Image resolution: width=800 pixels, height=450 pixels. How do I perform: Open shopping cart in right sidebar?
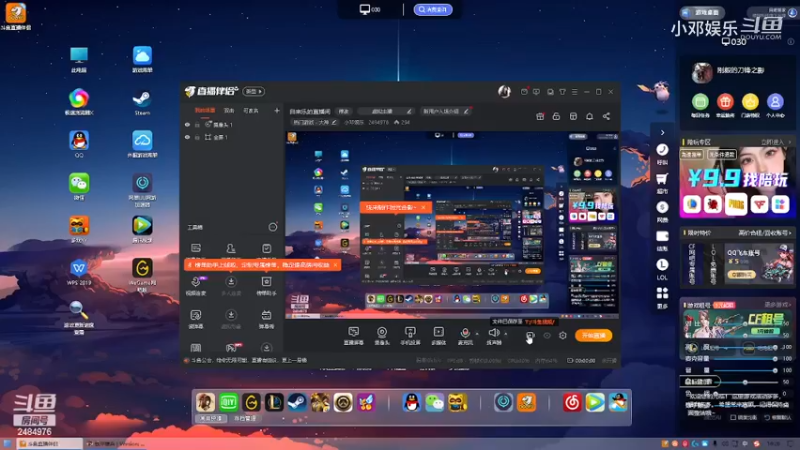pyautogui.click(x=662, y=183)
